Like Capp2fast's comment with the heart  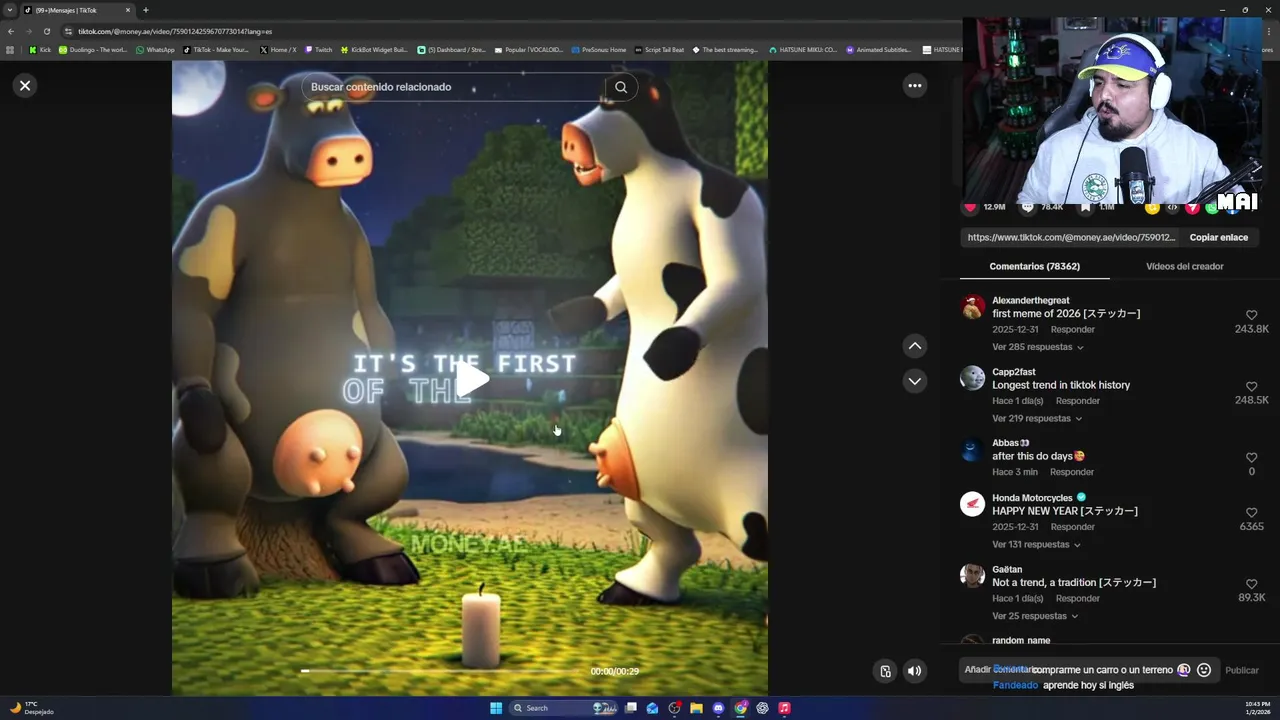pyautogui.click(x=1251, y=386)
